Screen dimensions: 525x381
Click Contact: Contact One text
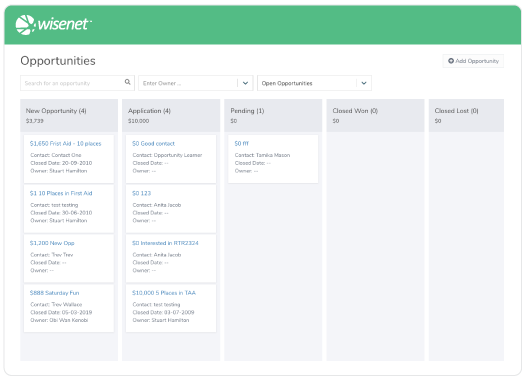tap(56, 155)
